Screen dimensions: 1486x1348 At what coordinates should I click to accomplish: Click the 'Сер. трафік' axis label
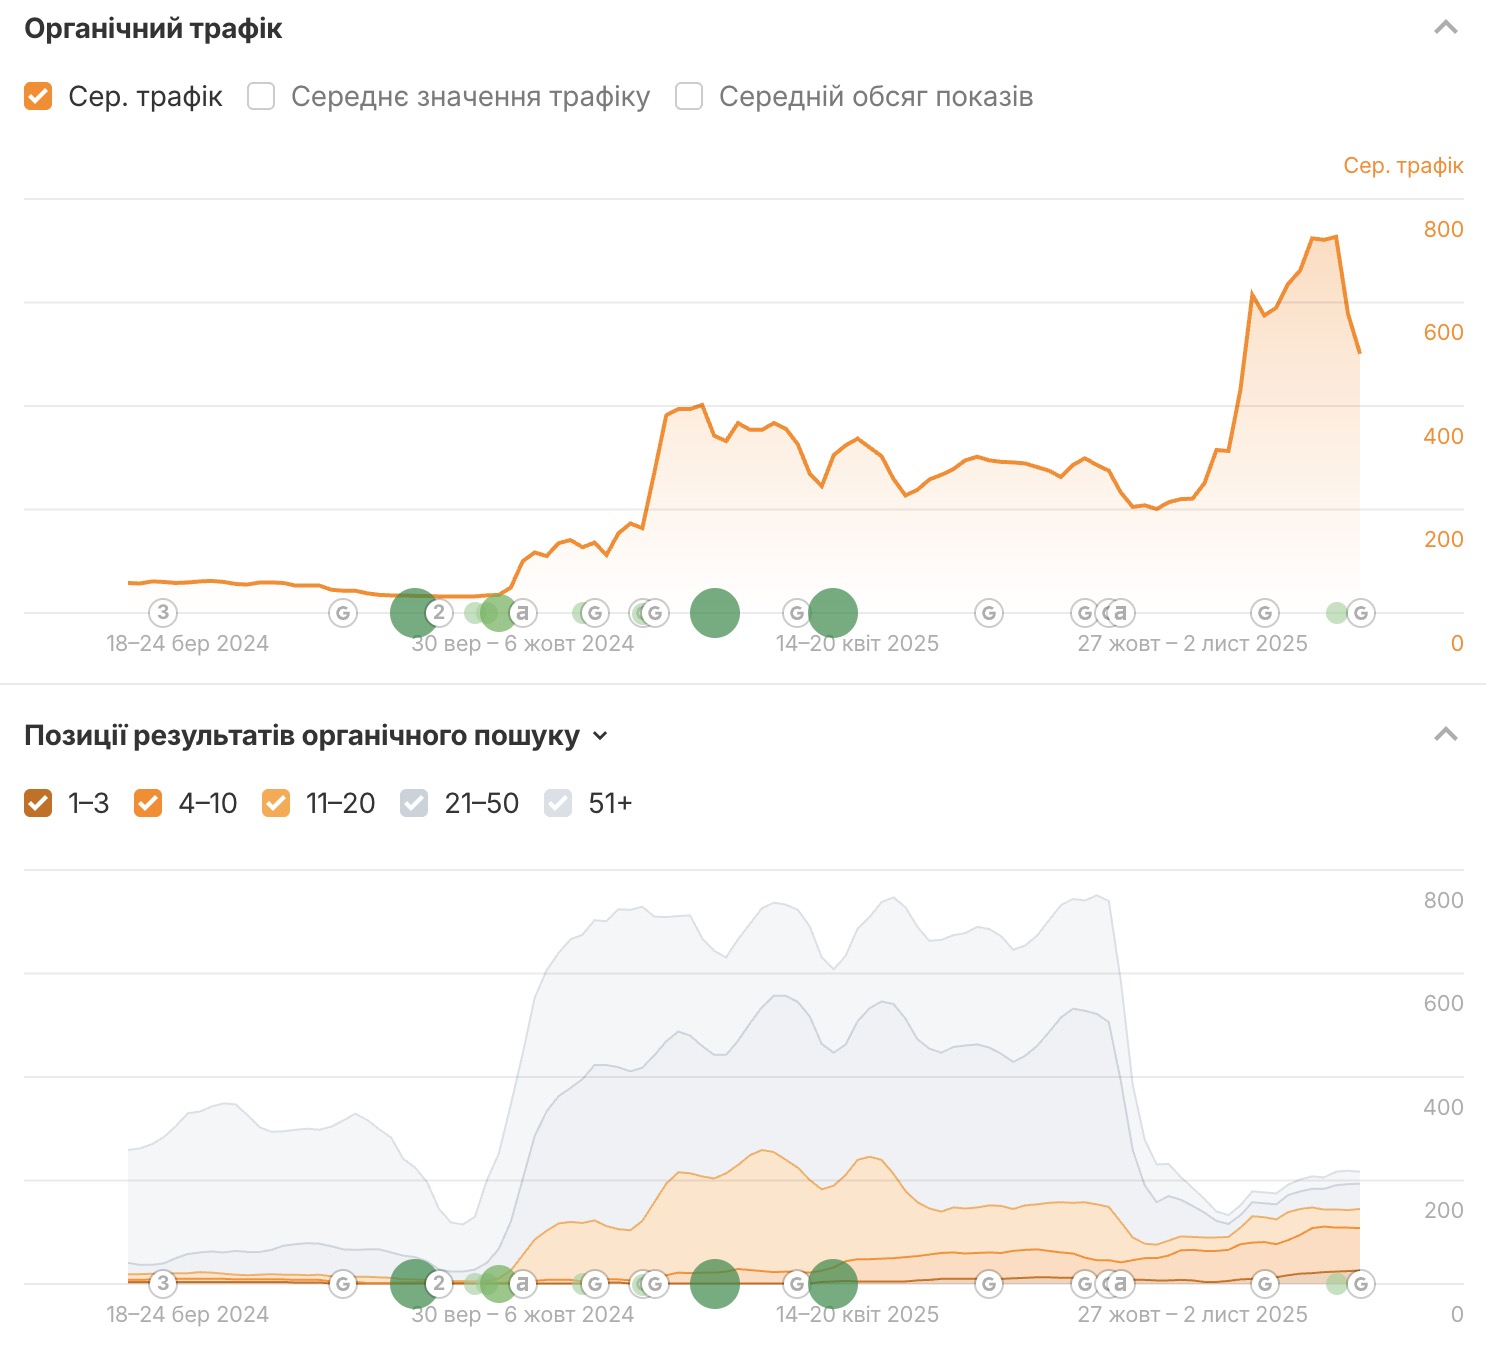[1402, 166]
